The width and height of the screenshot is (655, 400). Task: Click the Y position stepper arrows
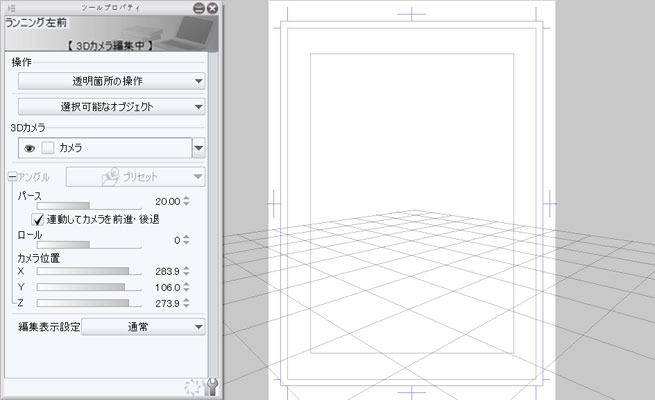[x=186, y=287]
